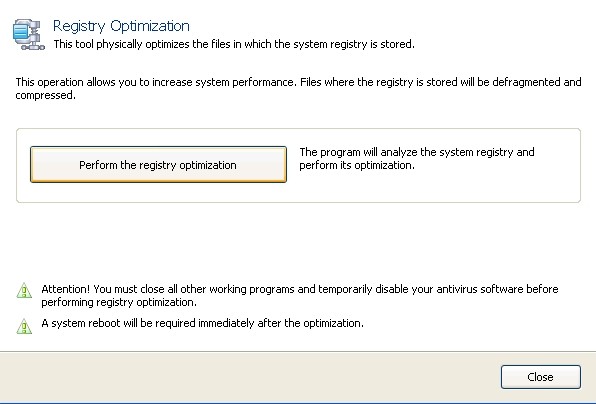The width and height of the screenshot is (596, 404).
Task: Click the "perform its optimization." text line
Action: click(357, 165)
